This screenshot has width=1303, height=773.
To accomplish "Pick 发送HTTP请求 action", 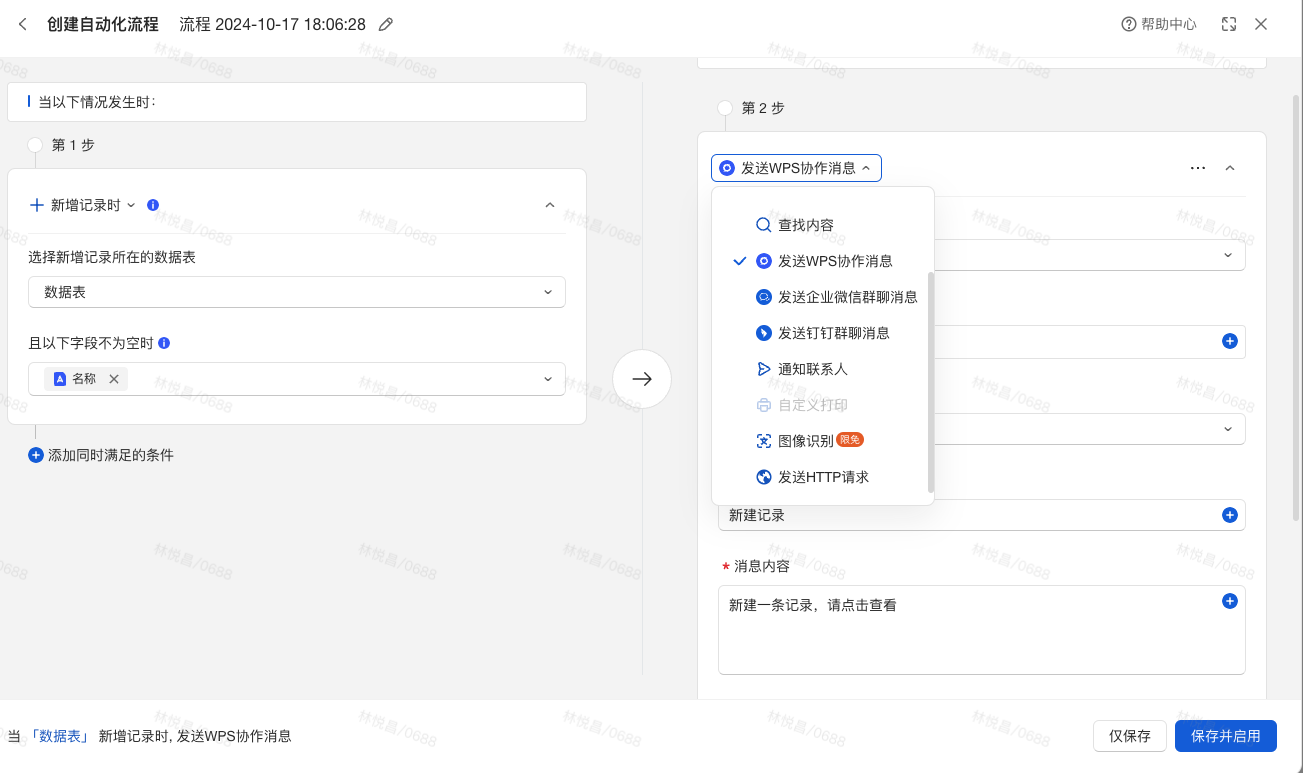I will 823,477.
